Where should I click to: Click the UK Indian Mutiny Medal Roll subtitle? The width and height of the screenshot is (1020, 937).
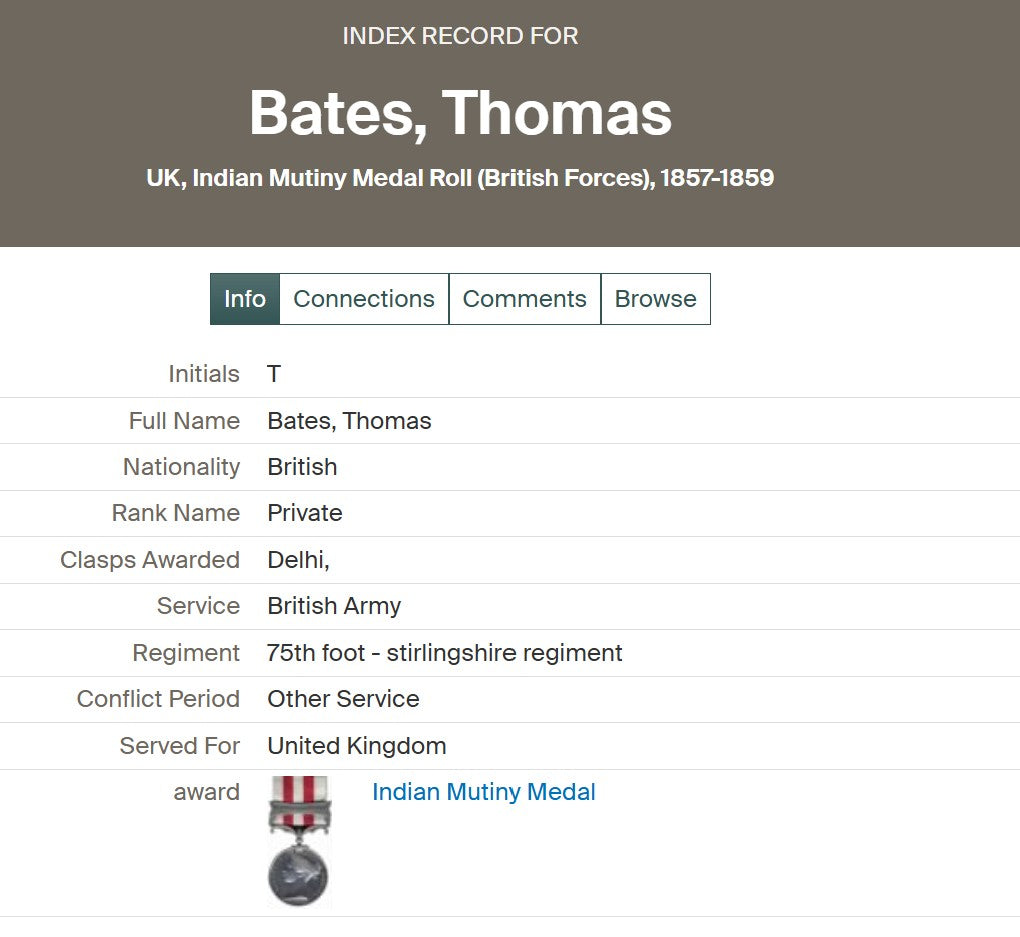point(460,178)
